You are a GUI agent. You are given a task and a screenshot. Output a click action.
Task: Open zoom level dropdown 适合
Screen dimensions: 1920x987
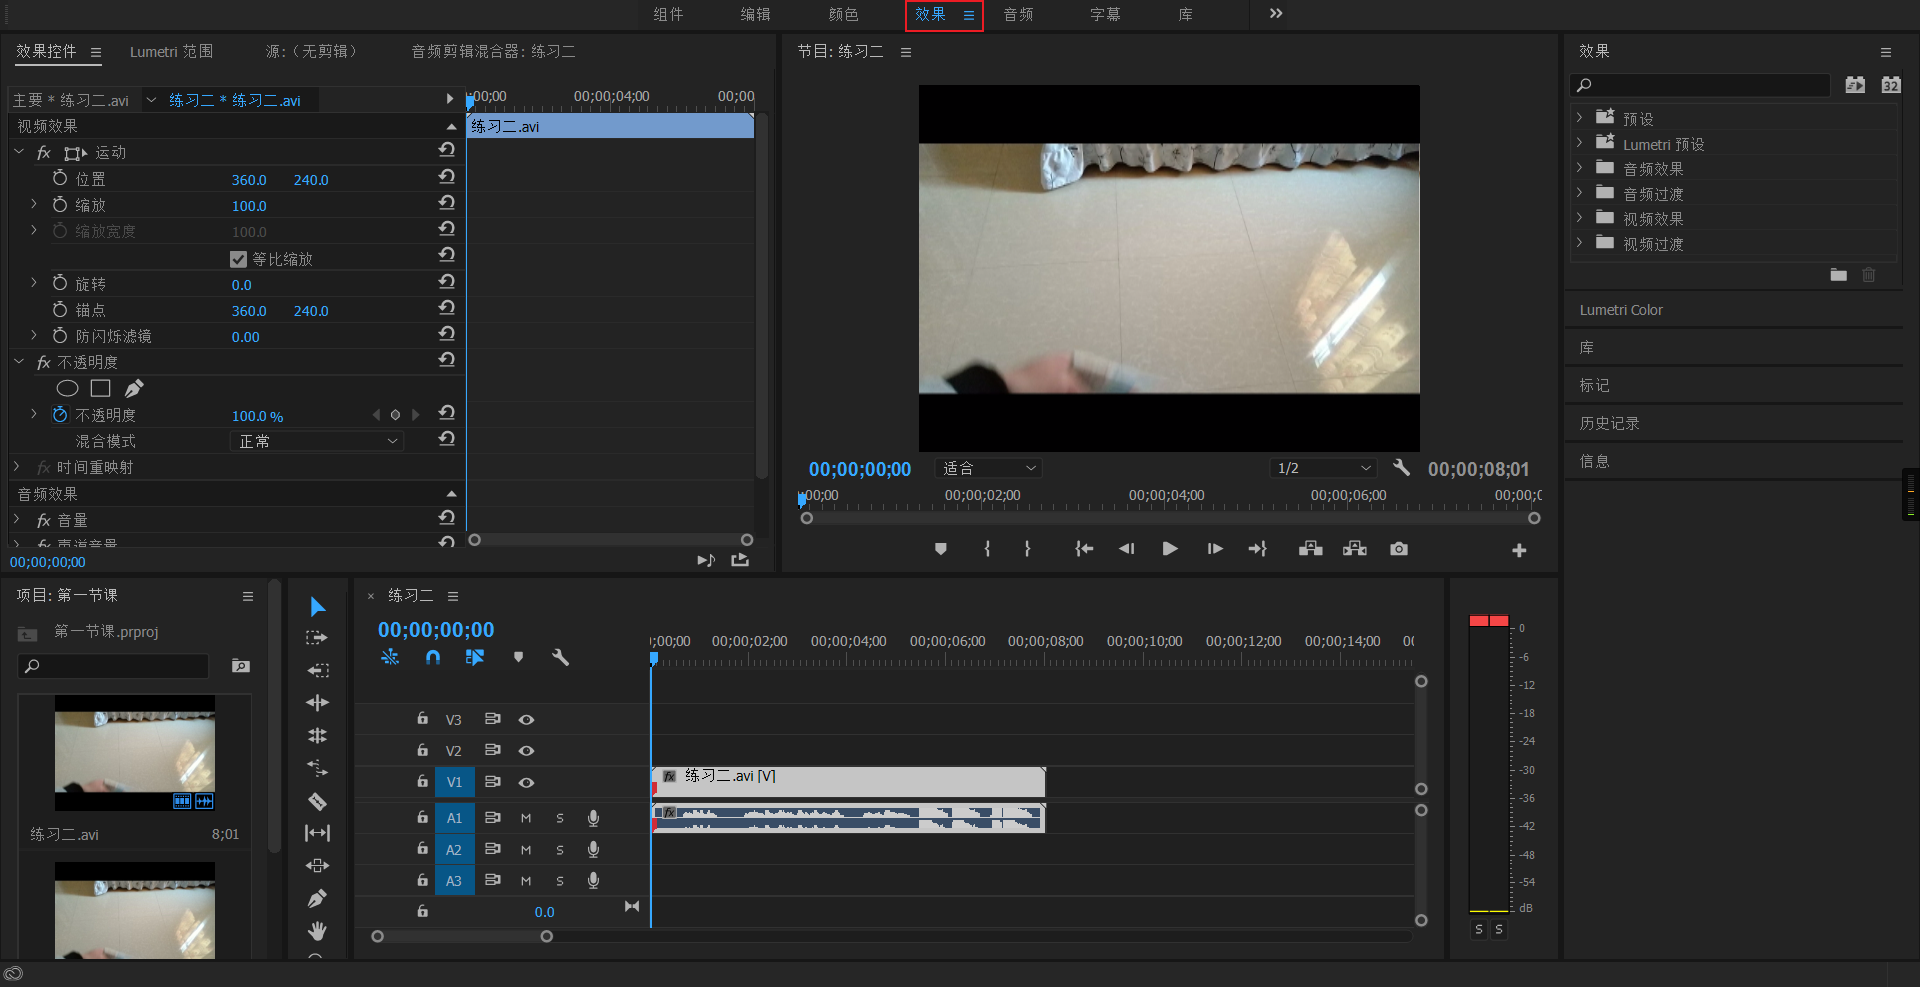point(988,468)
